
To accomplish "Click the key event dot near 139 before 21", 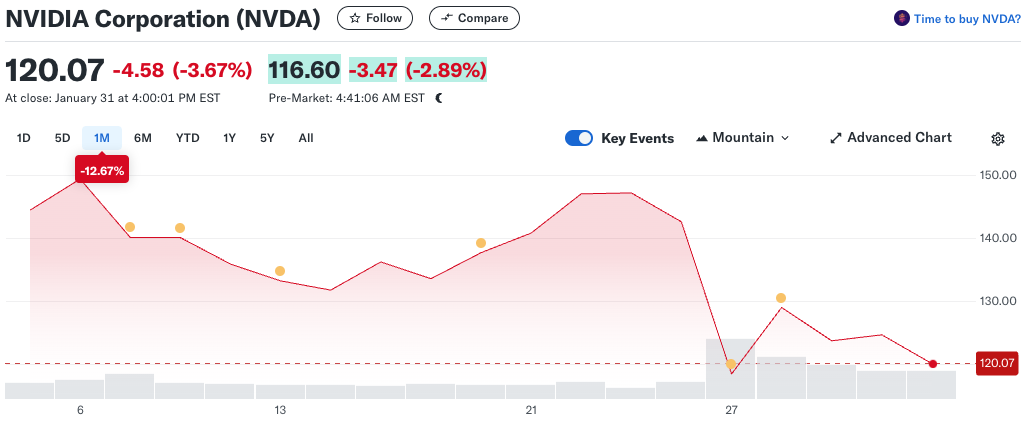I will point(481,243).
